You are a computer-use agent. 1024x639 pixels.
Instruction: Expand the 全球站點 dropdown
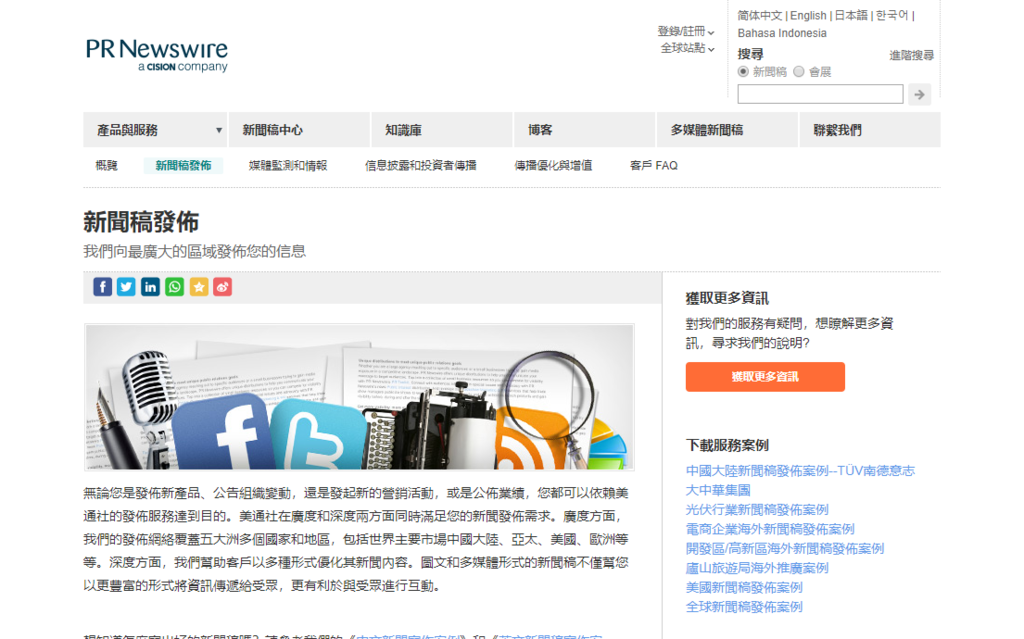[x=688, y=48]
